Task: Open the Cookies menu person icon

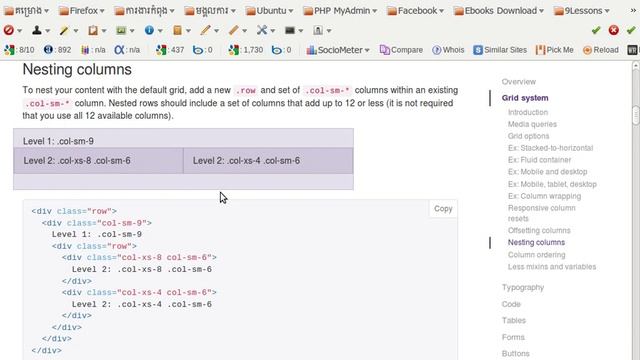Action: click(37, 30)
